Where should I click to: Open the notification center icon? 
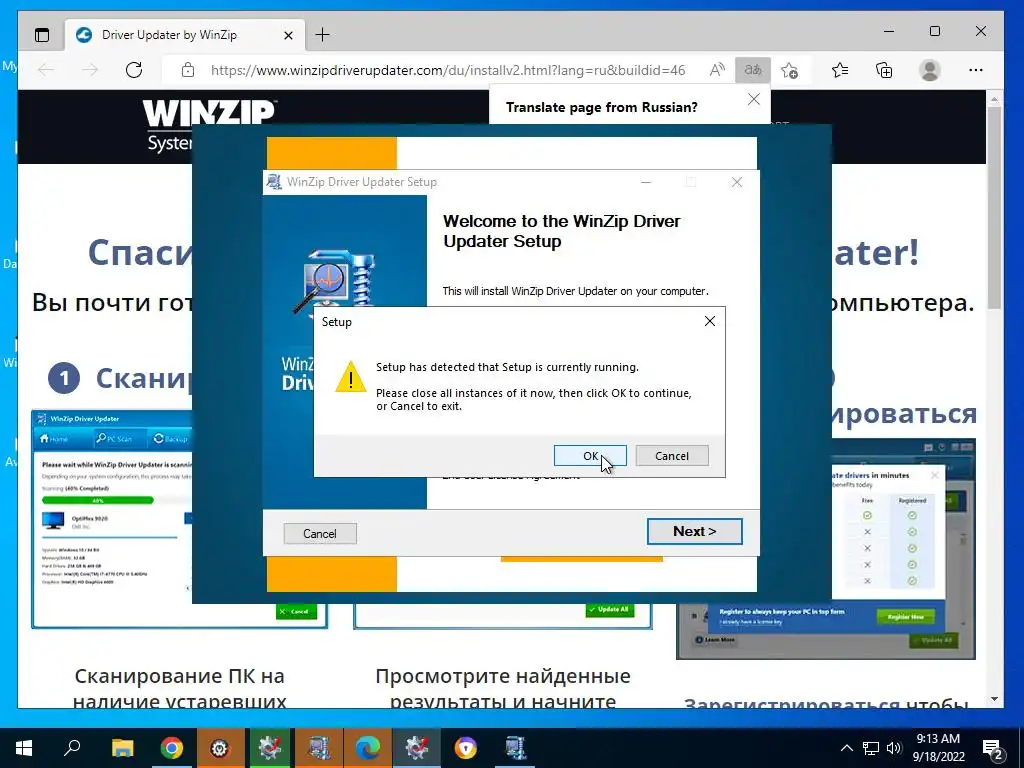(x=993, y=749)
